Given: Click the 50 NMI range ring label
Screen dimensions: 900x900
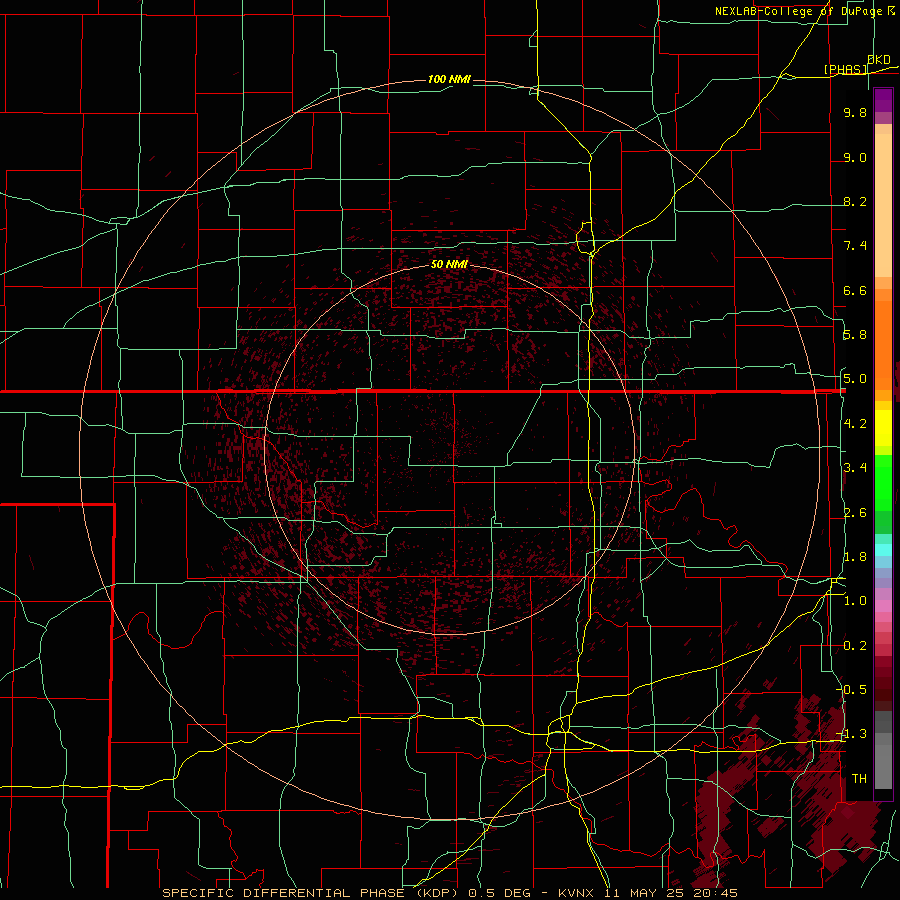Looking at the screenshot, I should point(449,264).
